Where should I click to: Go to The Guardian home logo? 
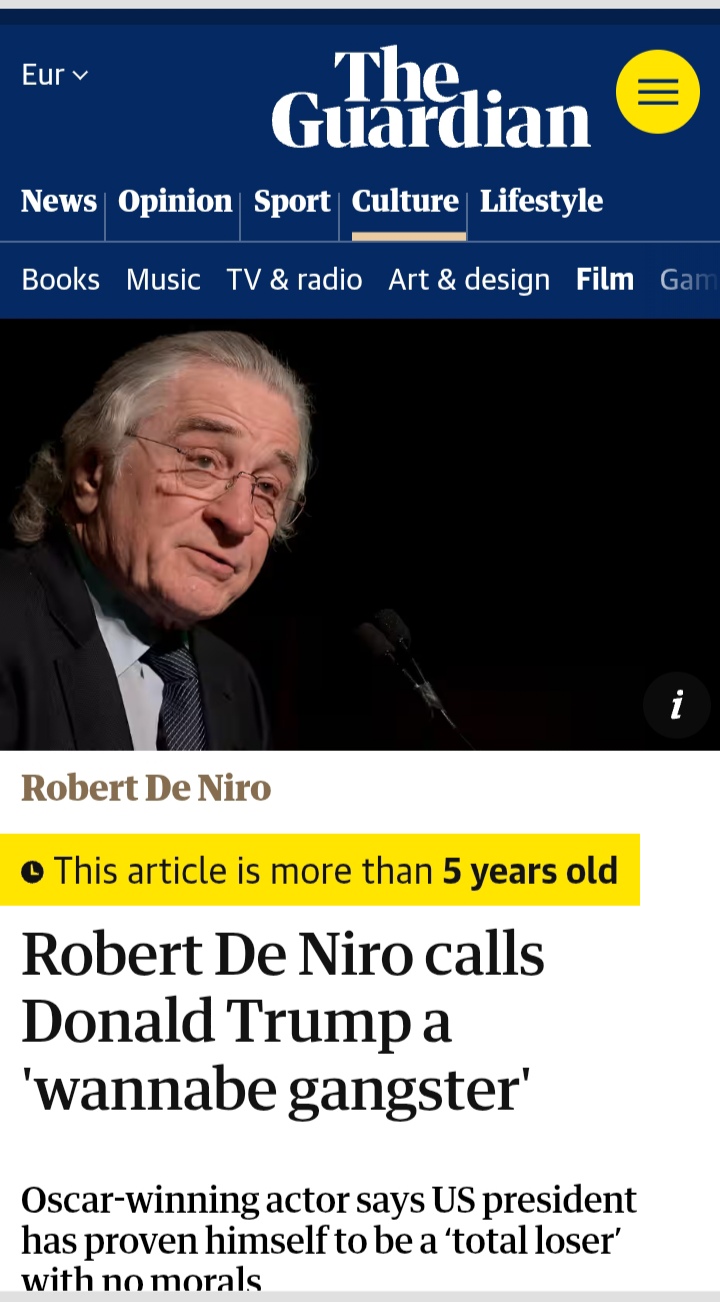(x=431, y=97)
